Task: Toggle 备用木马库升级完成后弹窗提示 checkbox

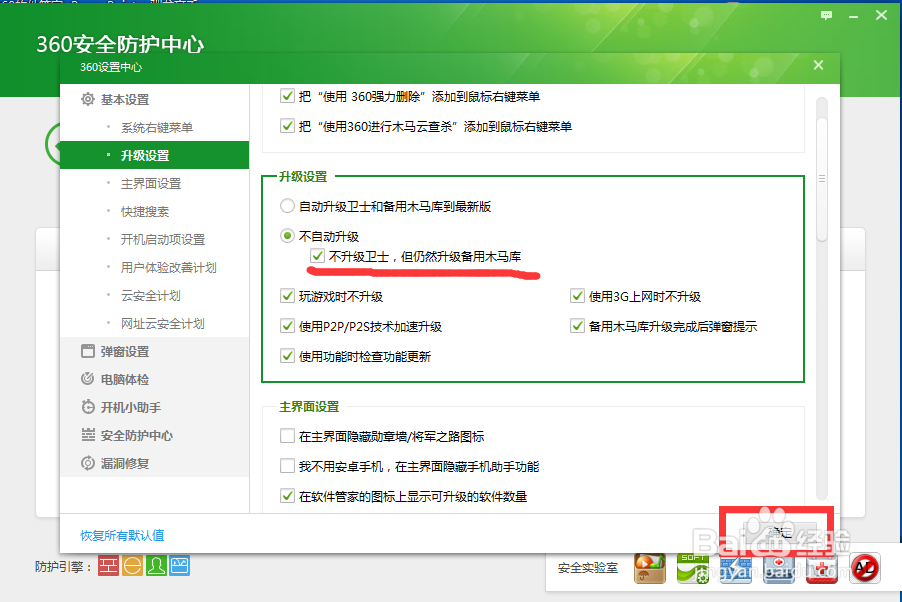Action: (x=577, y=326)
